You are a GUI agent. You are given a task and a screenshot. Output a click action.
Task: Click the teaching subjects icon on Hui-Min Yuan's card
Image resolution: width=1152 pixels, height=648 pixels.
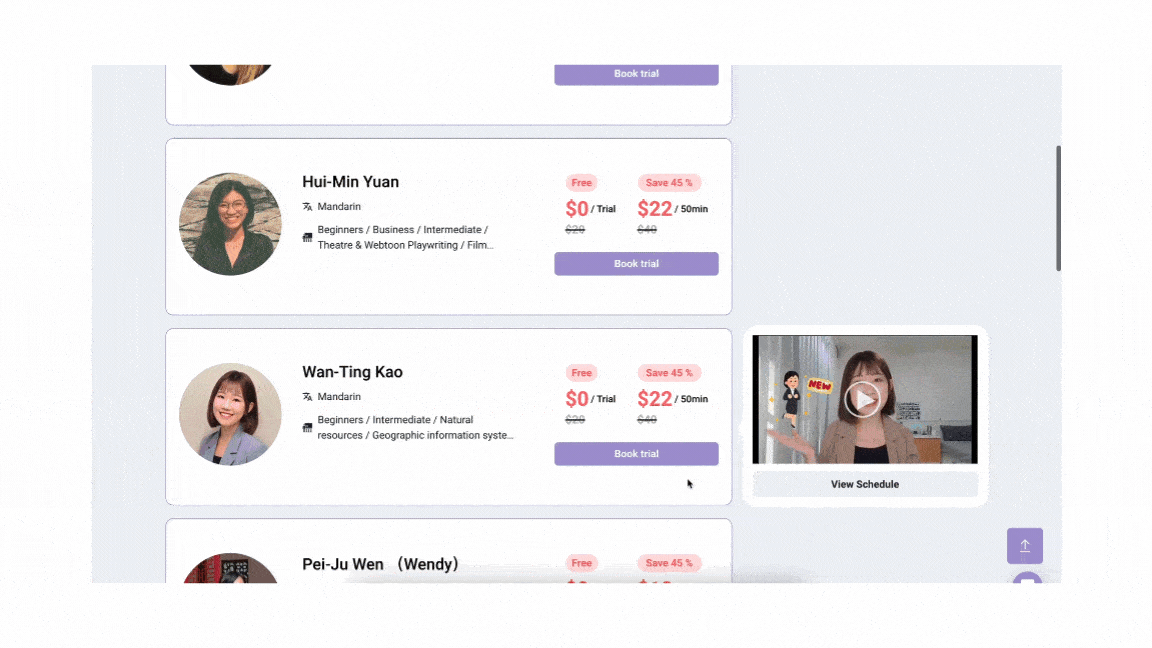(x=307, y=237)
